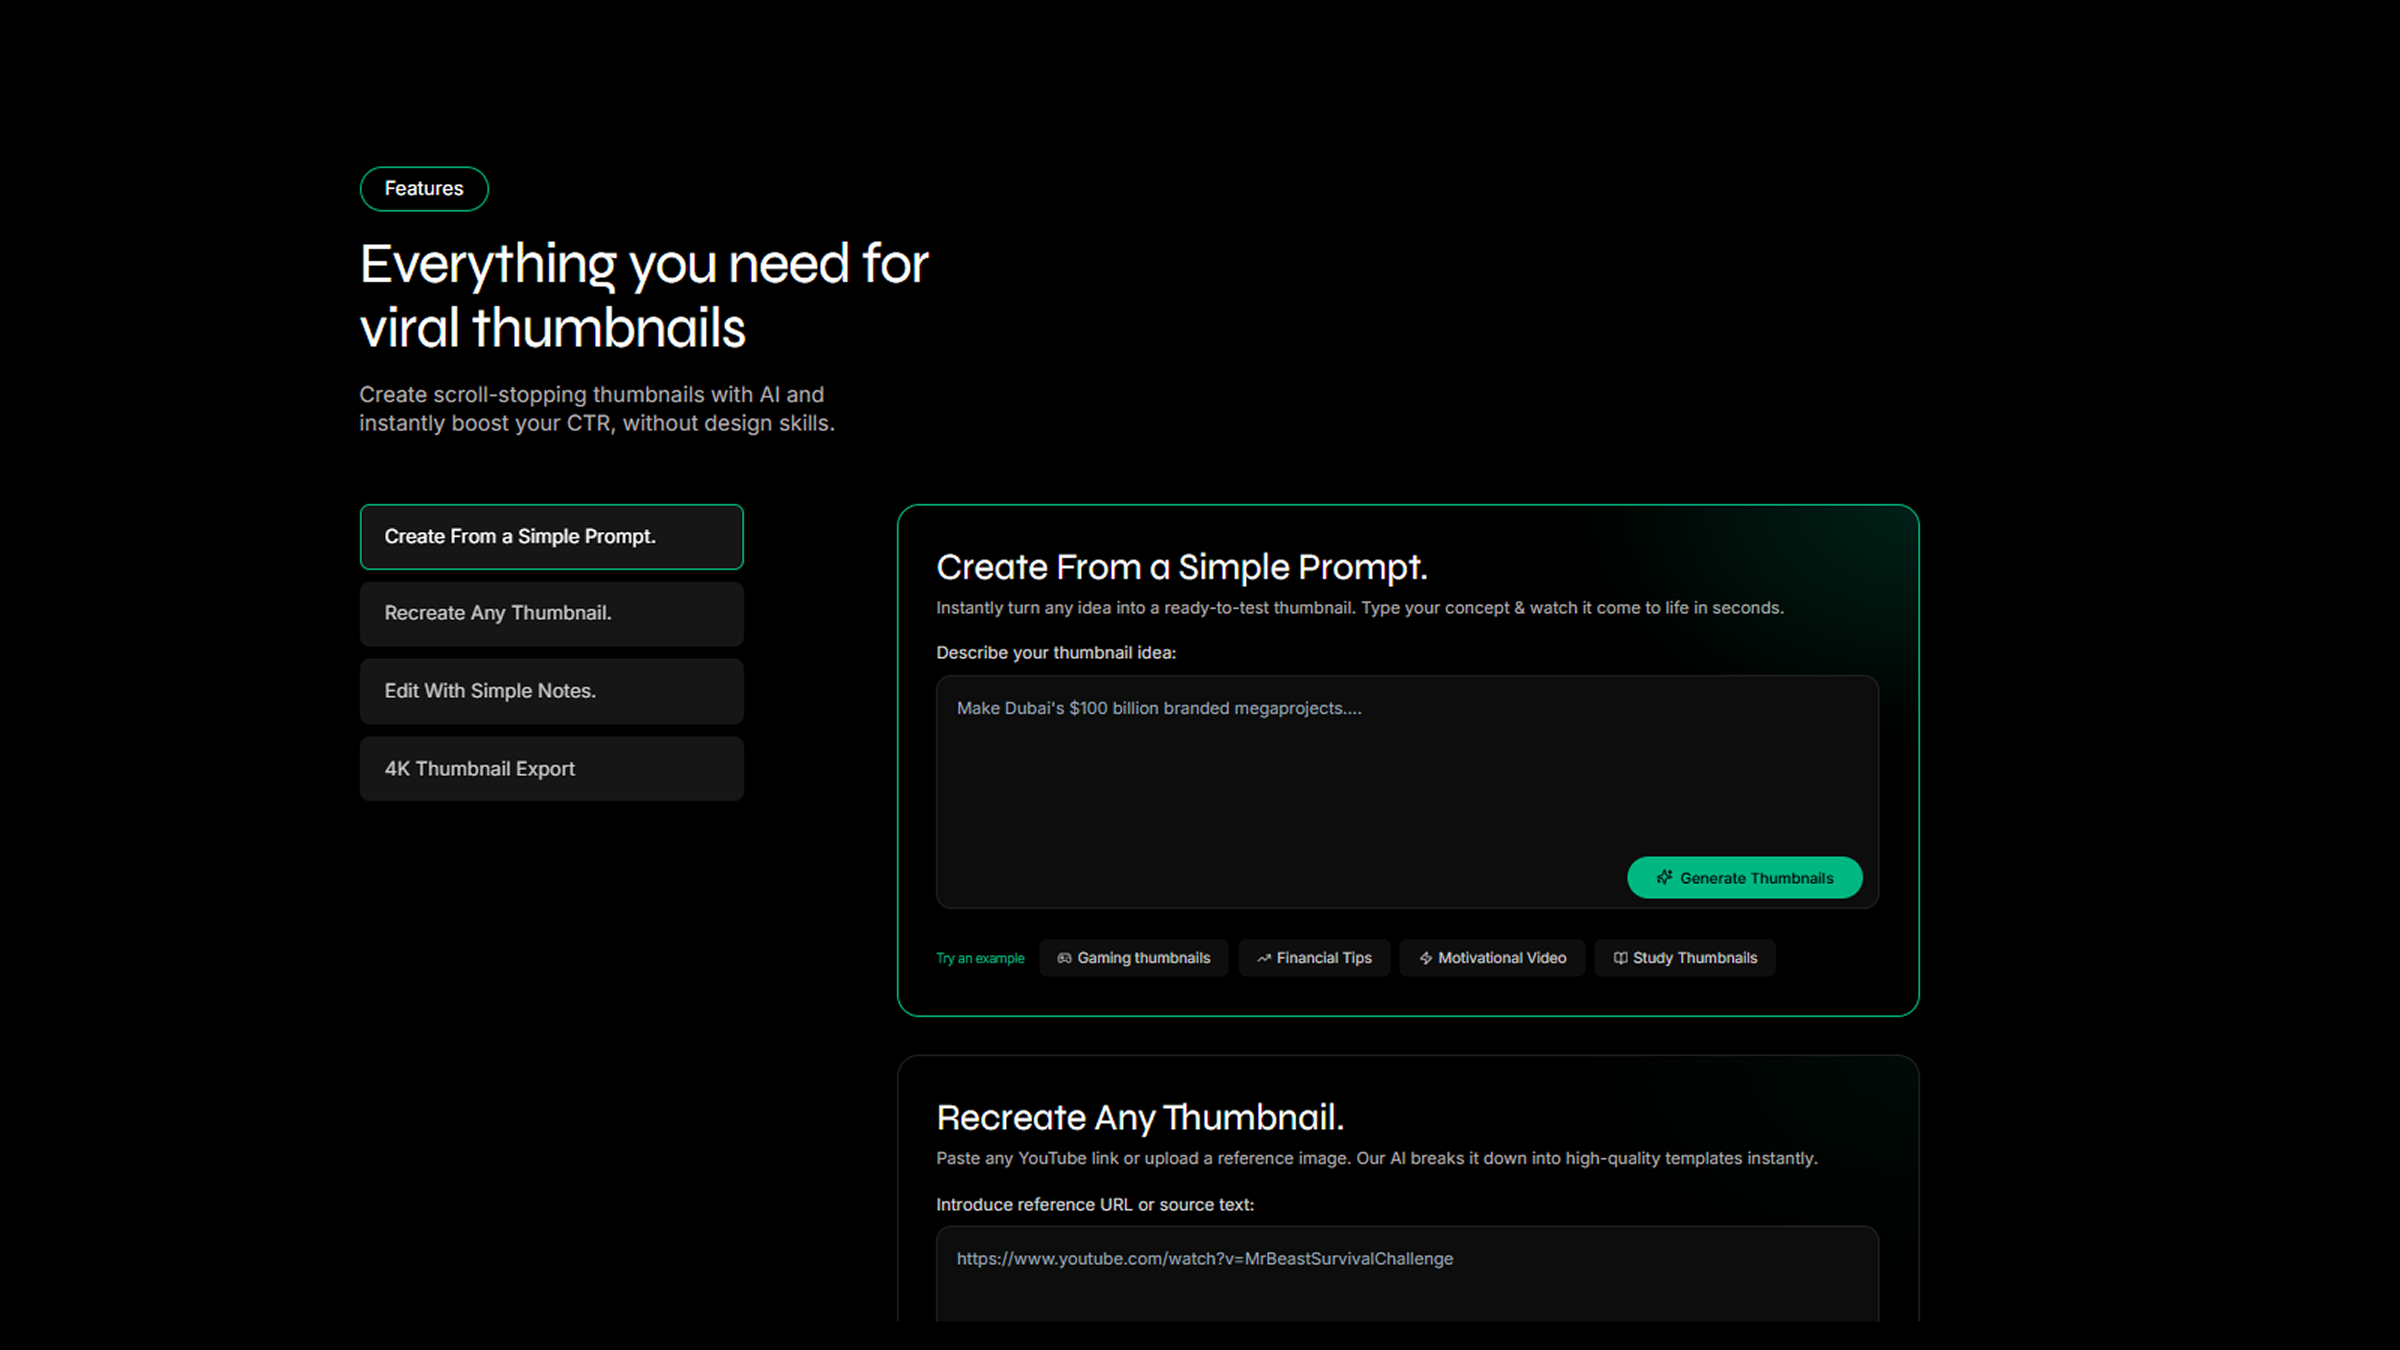2400x1350 pixels.
Task: Focus the thumbnail idea description text area
Action: [1407, 792]
